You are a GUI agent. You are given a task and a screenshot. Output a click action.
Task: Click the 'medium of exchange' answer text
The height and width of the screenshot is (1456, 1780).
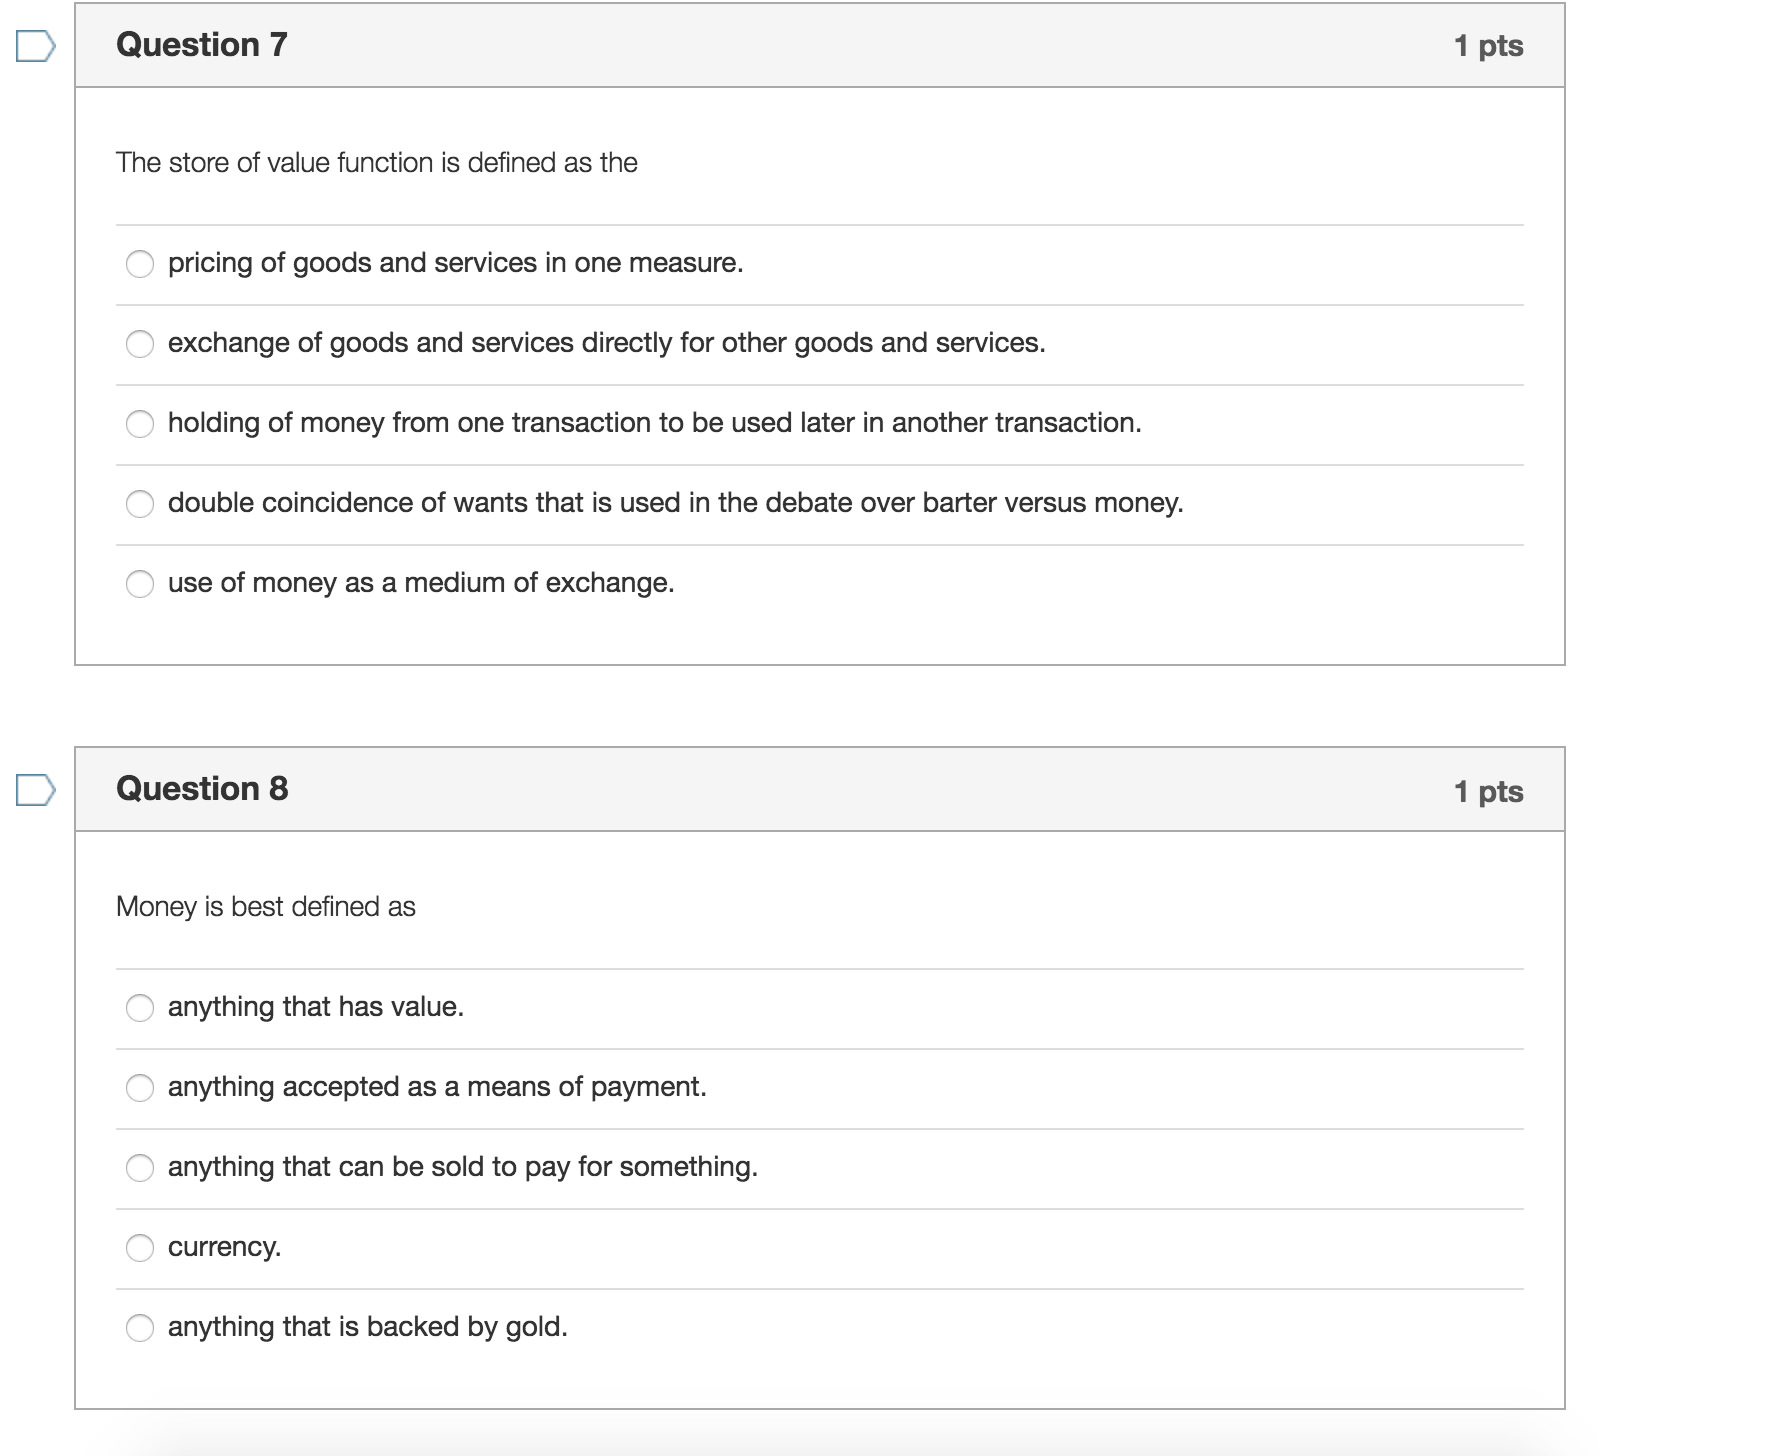(421, 583)
